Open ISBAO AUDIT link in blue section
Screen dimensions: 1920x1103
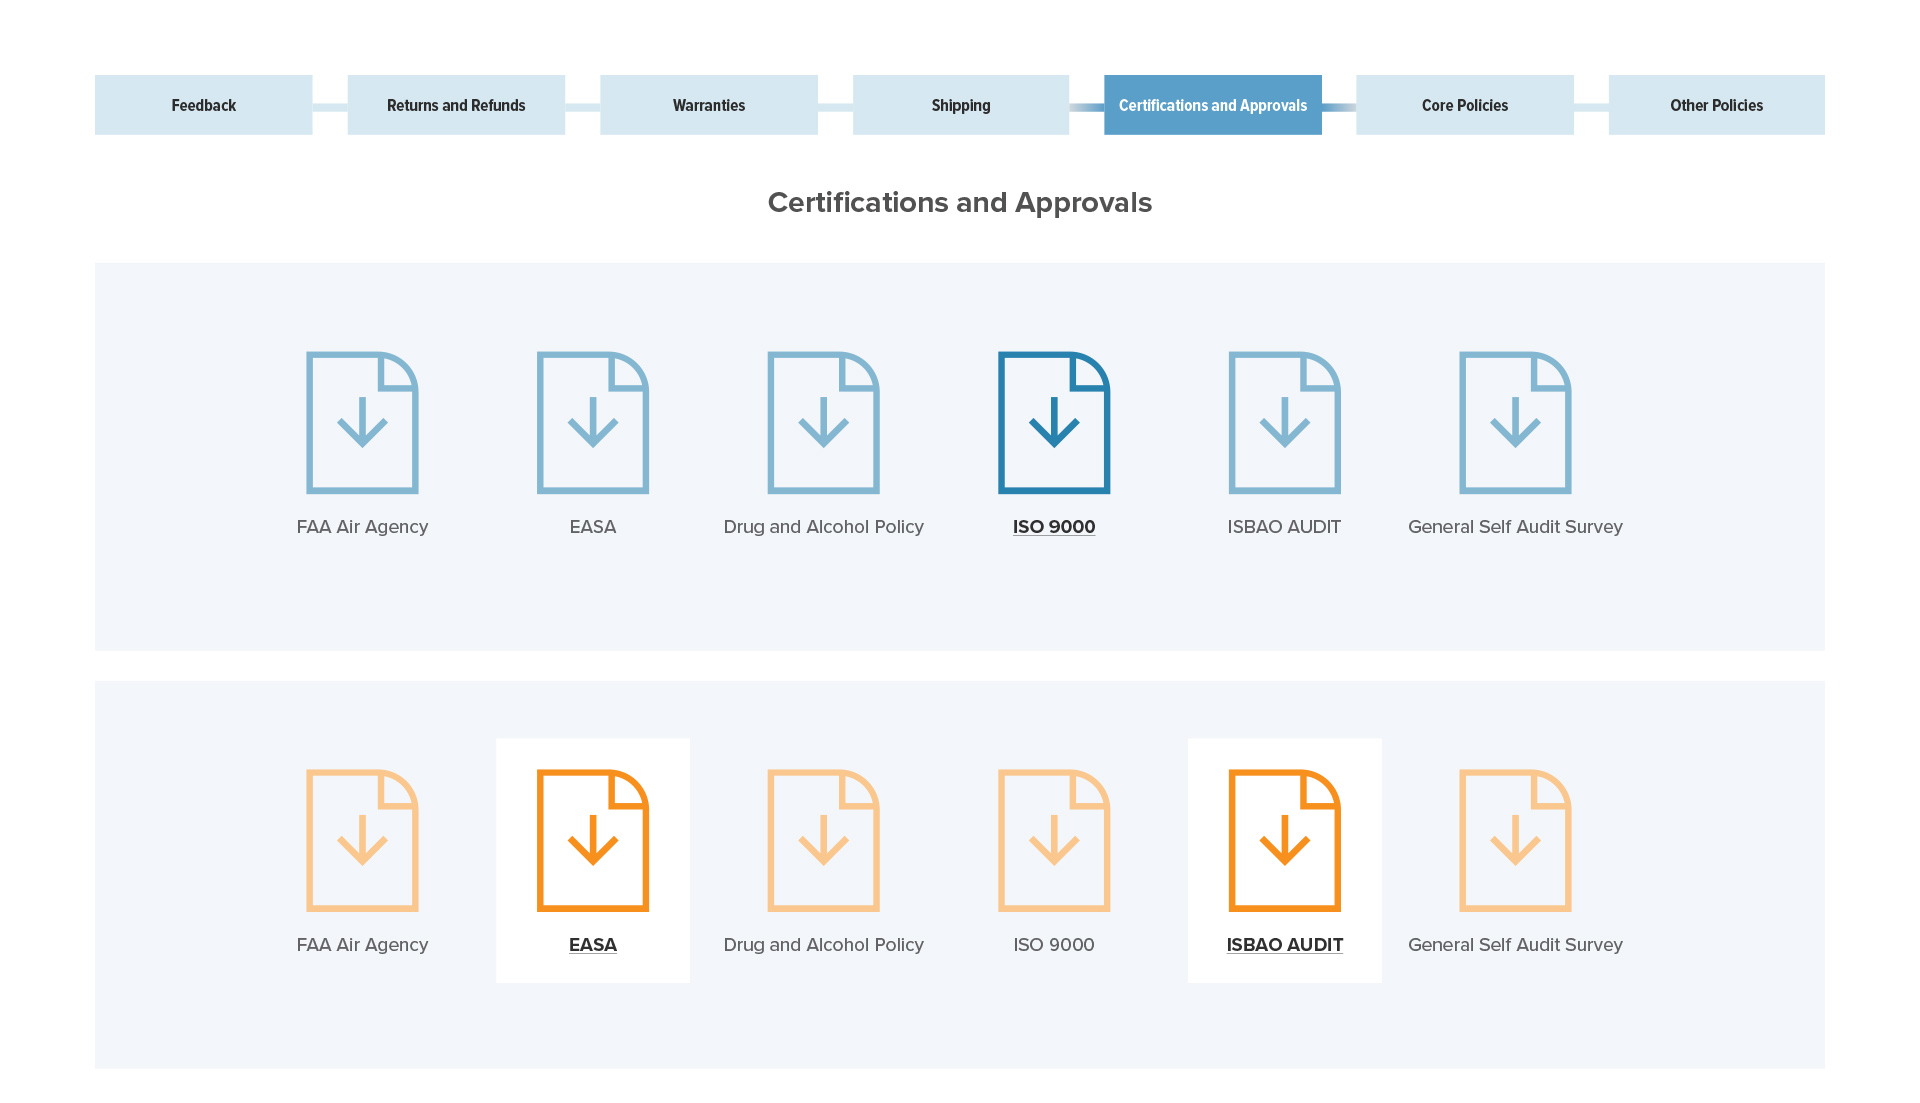click(1284, 527)
